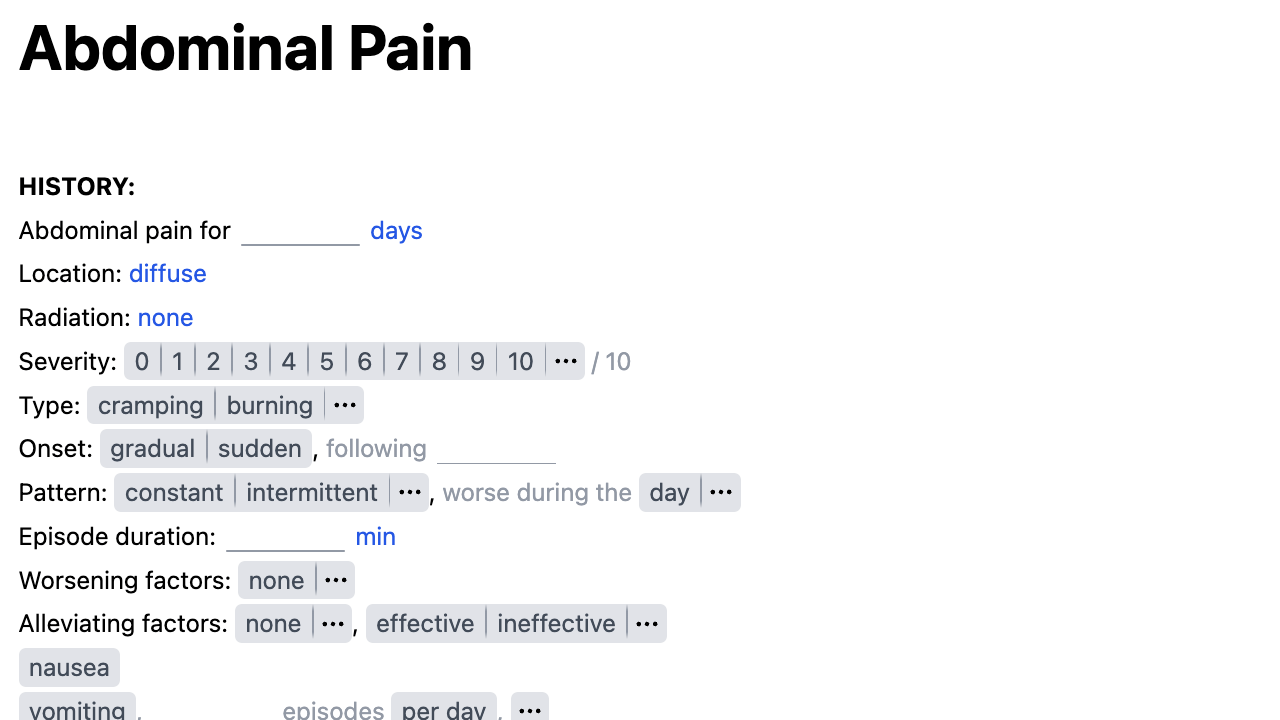Expand the ellipsis next to per day
The height and width of the screenshot is (720, 1280).
529,708
